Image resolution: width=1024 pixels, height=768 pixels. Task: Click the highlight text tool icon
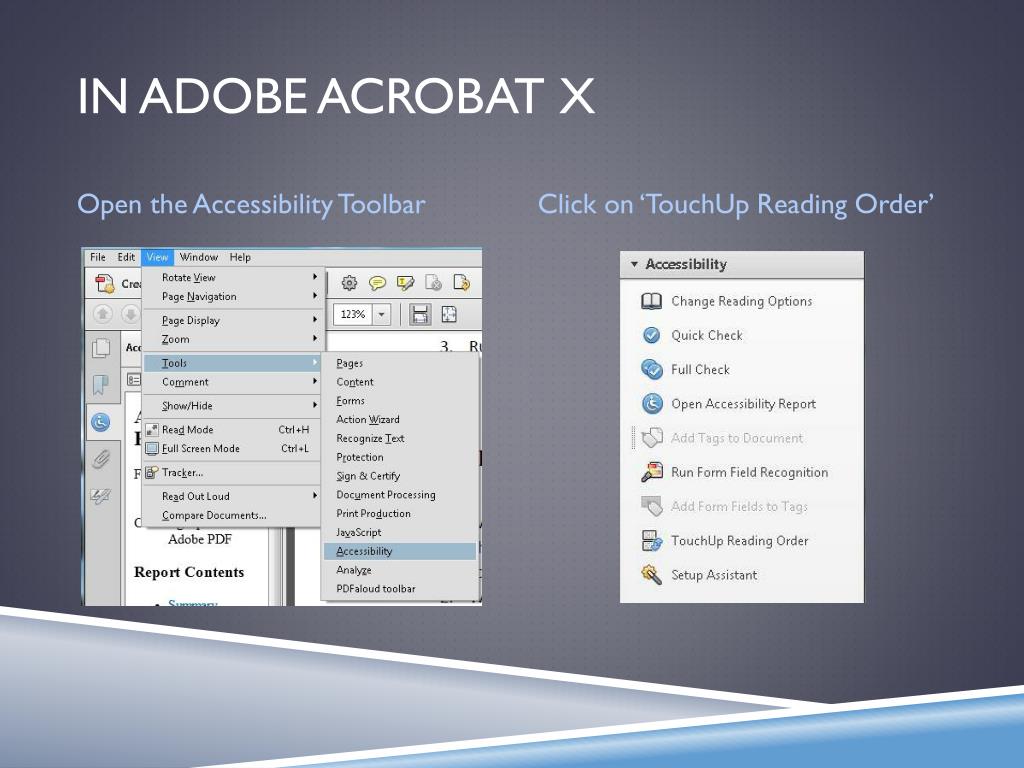[x=405, y=283]
